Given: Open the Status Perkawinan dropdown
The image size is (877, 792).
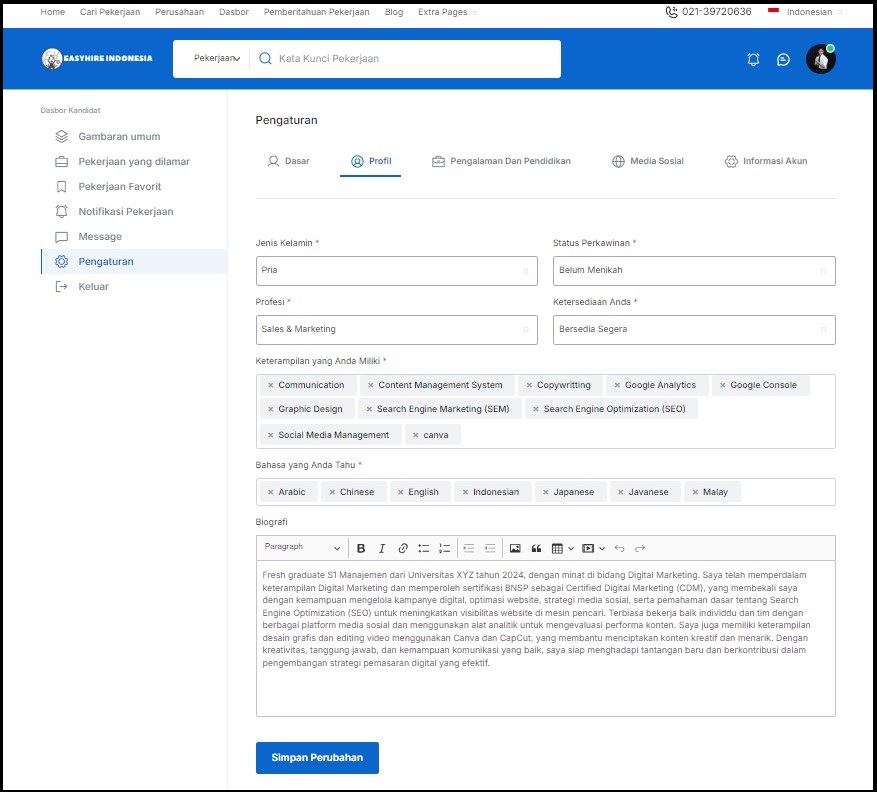Looking at the screenshot, I should pyautogui.click(x=694, y=271).
